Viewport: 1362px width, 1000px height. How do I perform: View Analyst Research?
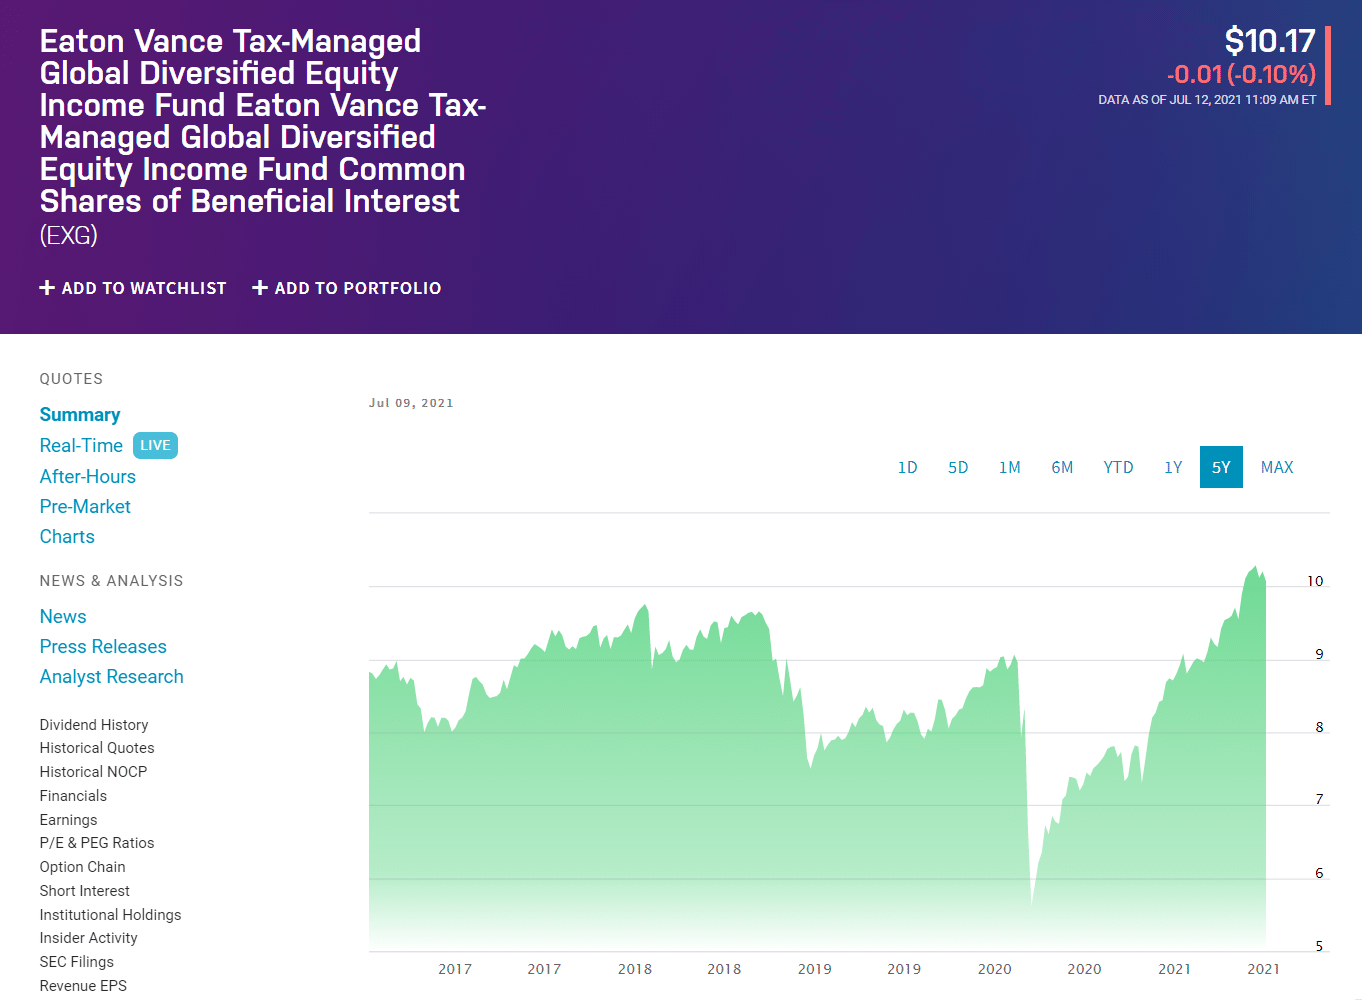tap(112, 676)
